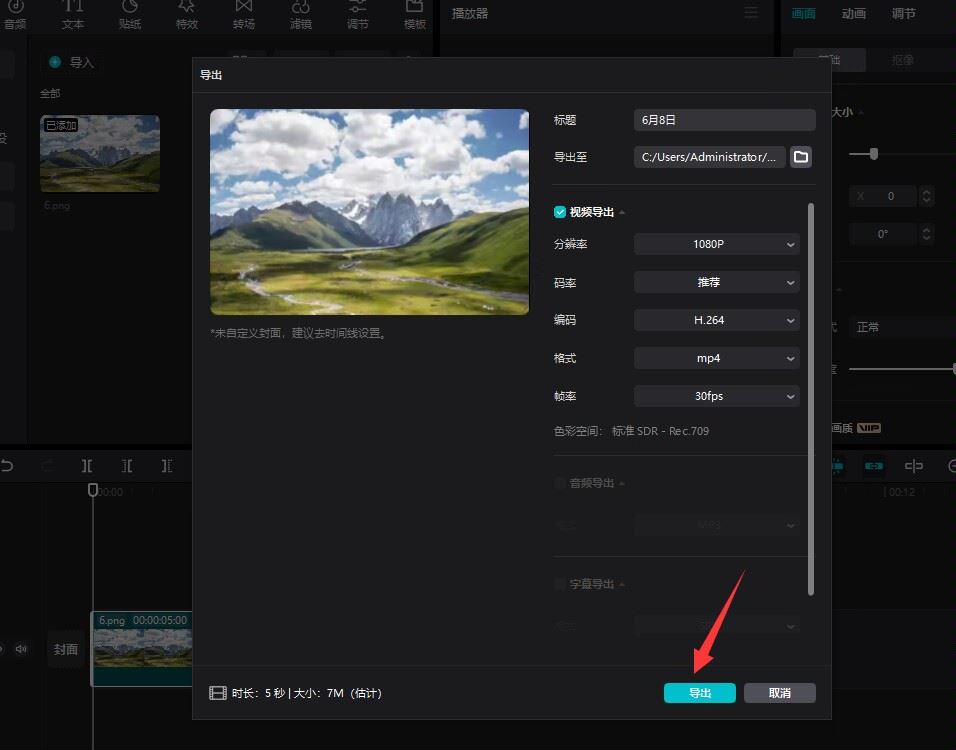This screenshot has height=750, width=956.
Task: Open the 帧率 30fps frame rate dropdown
Action: 716,396
